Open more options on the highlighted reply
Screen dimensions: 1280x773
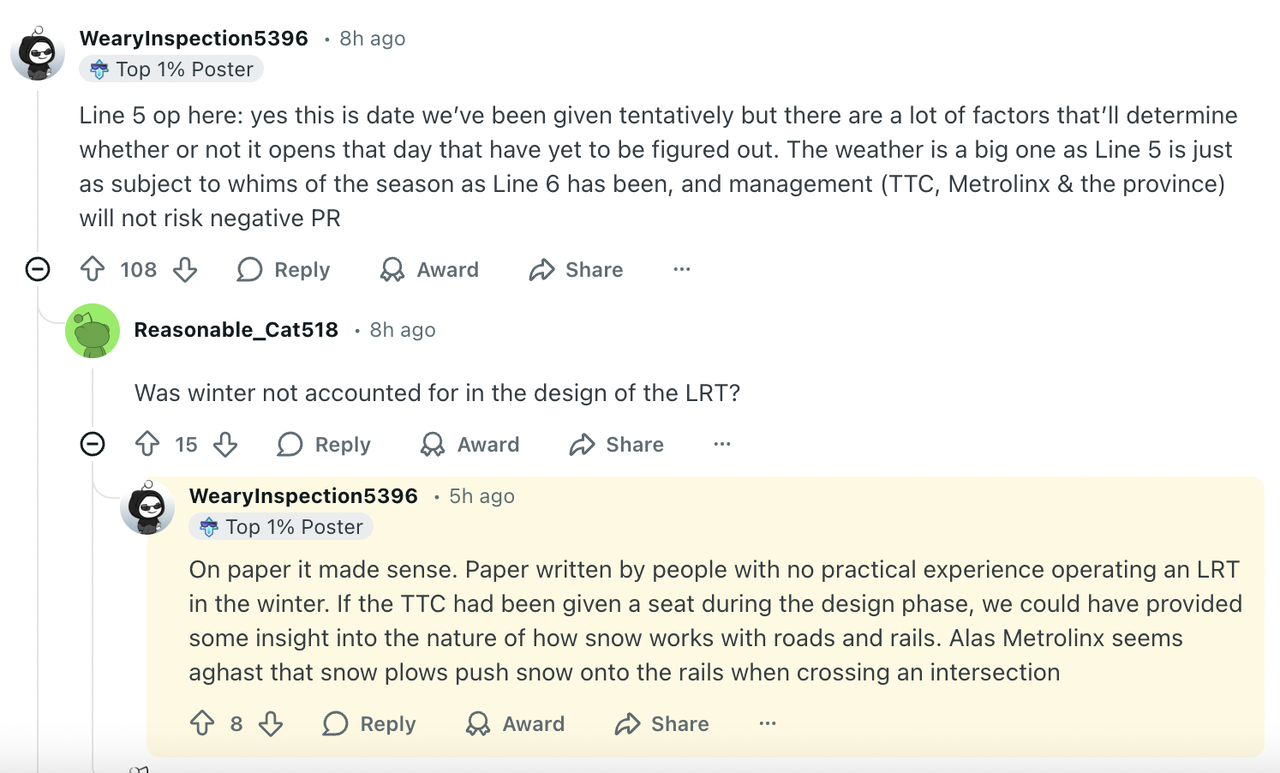pos(767,723)
